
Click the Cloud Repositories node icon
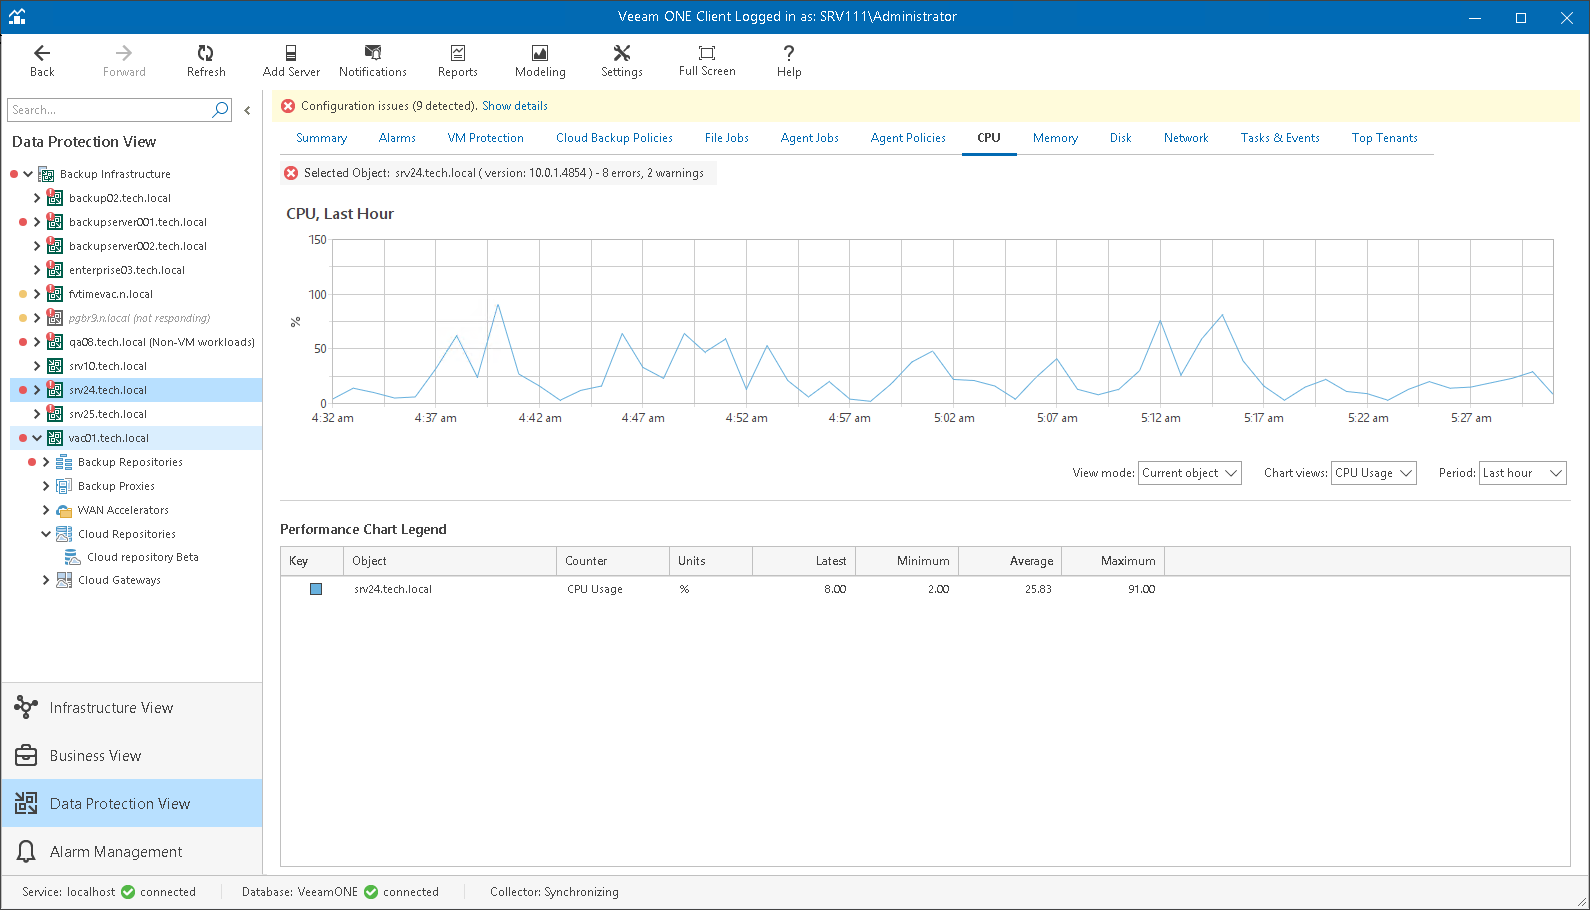point(64,534)
